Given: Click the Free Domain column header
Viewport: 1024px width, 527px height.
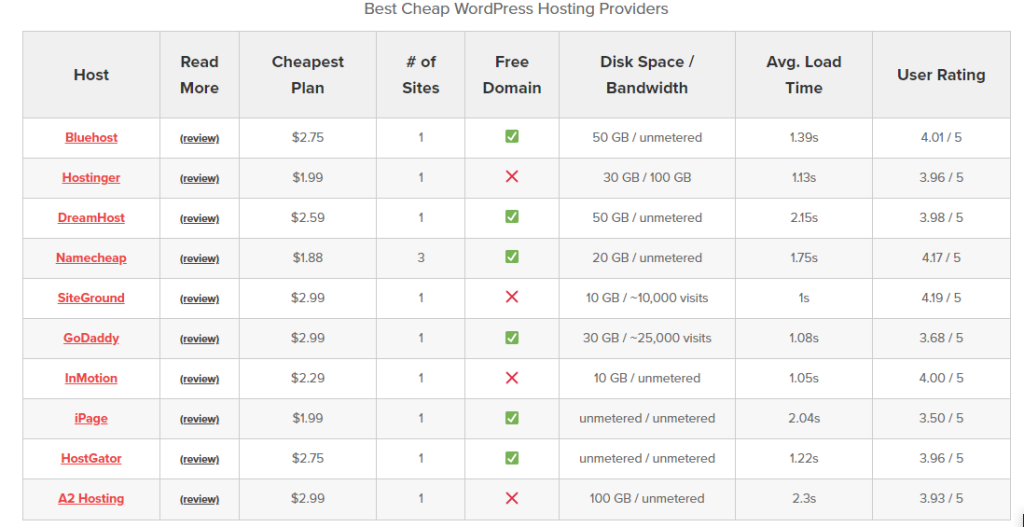Looking at the screenshot, I should [x=512, y=74].
